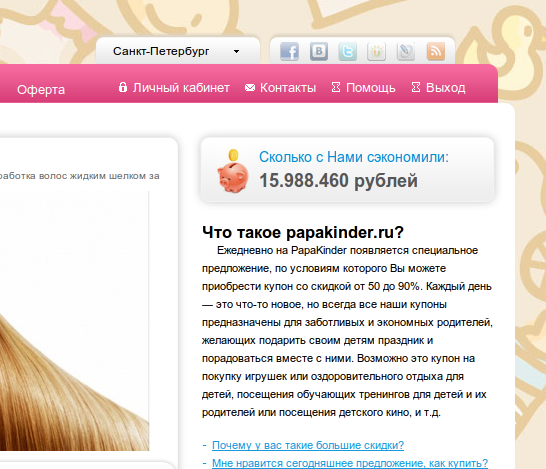Click the 15.988.460 рублей amount

click(338, 181)
